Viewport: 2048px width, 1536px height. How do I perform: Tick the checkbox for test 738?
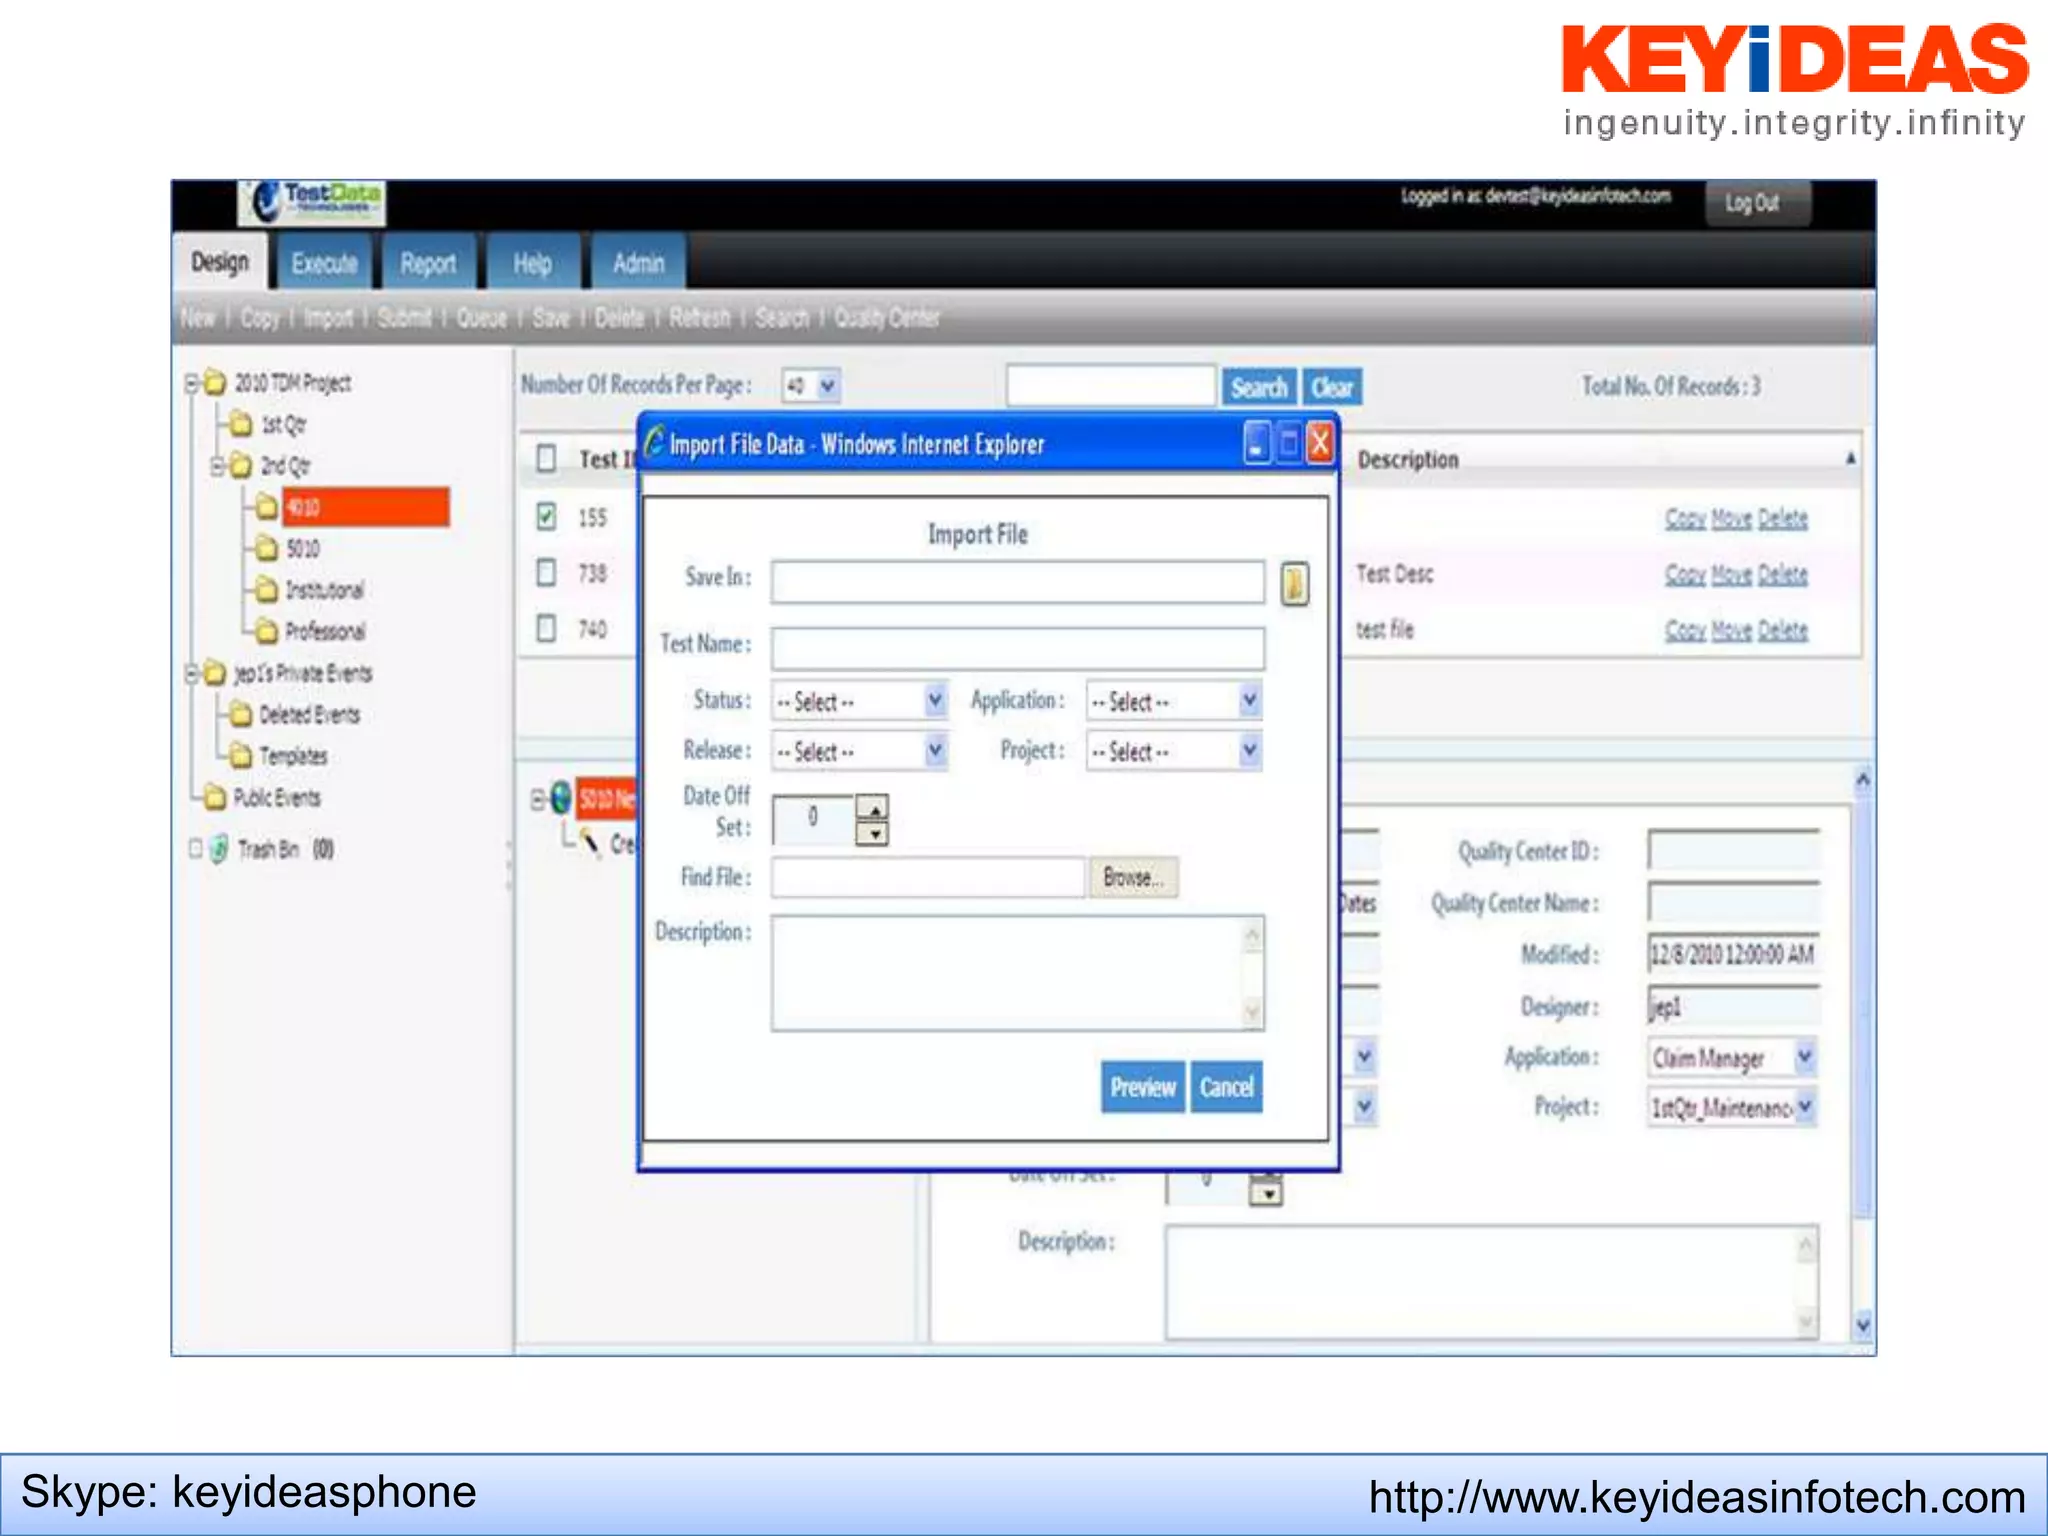click(x=546, y=572)
